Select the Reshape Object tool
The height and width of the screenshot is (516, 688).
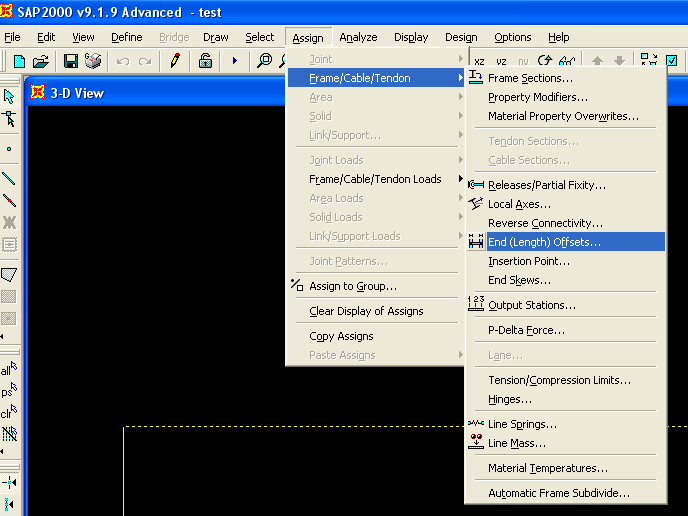[x=9, y=118]
